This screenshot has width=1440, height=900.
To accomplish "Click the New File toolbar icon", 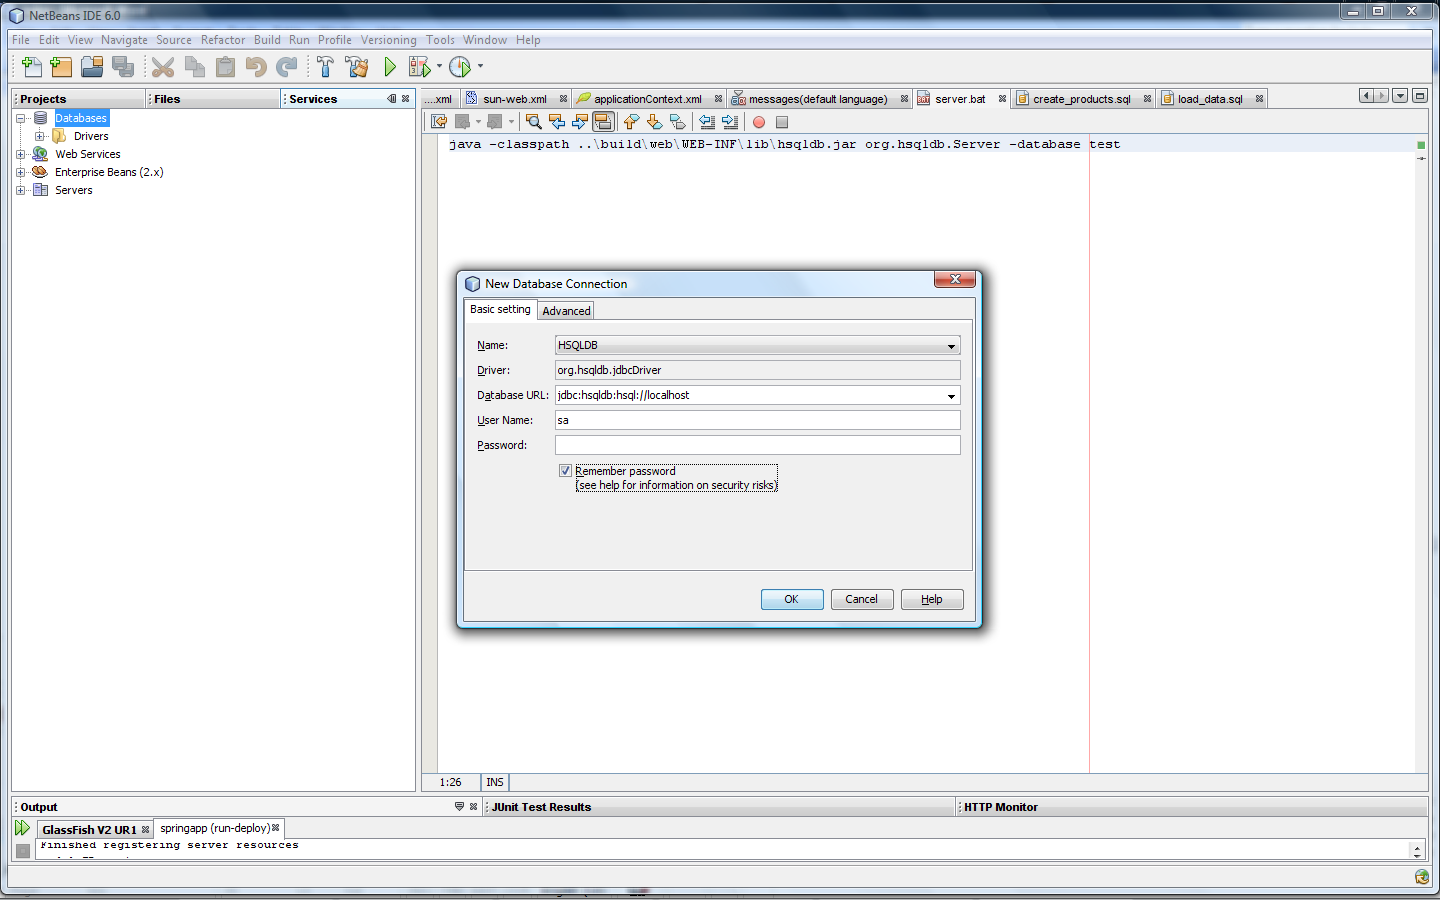I will tap(32, 67).
